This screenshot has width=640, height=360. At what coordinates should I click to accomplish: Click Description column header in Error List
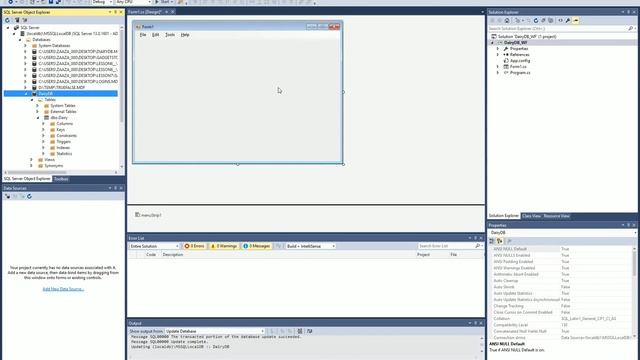click(x=173, y=255)
